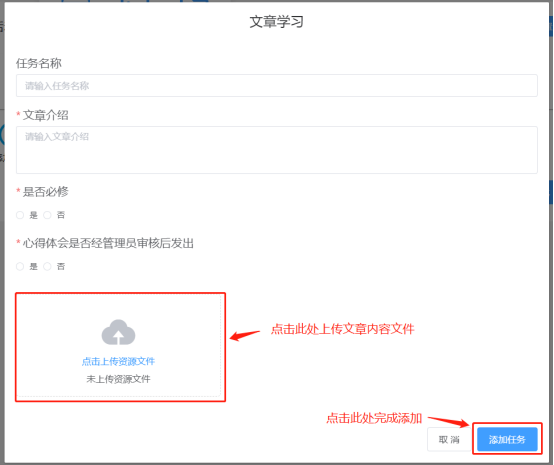Viewport: 554px width, 465px height.
Task: Click red annotation 点击此处完成添加
Action: [374, 418]
